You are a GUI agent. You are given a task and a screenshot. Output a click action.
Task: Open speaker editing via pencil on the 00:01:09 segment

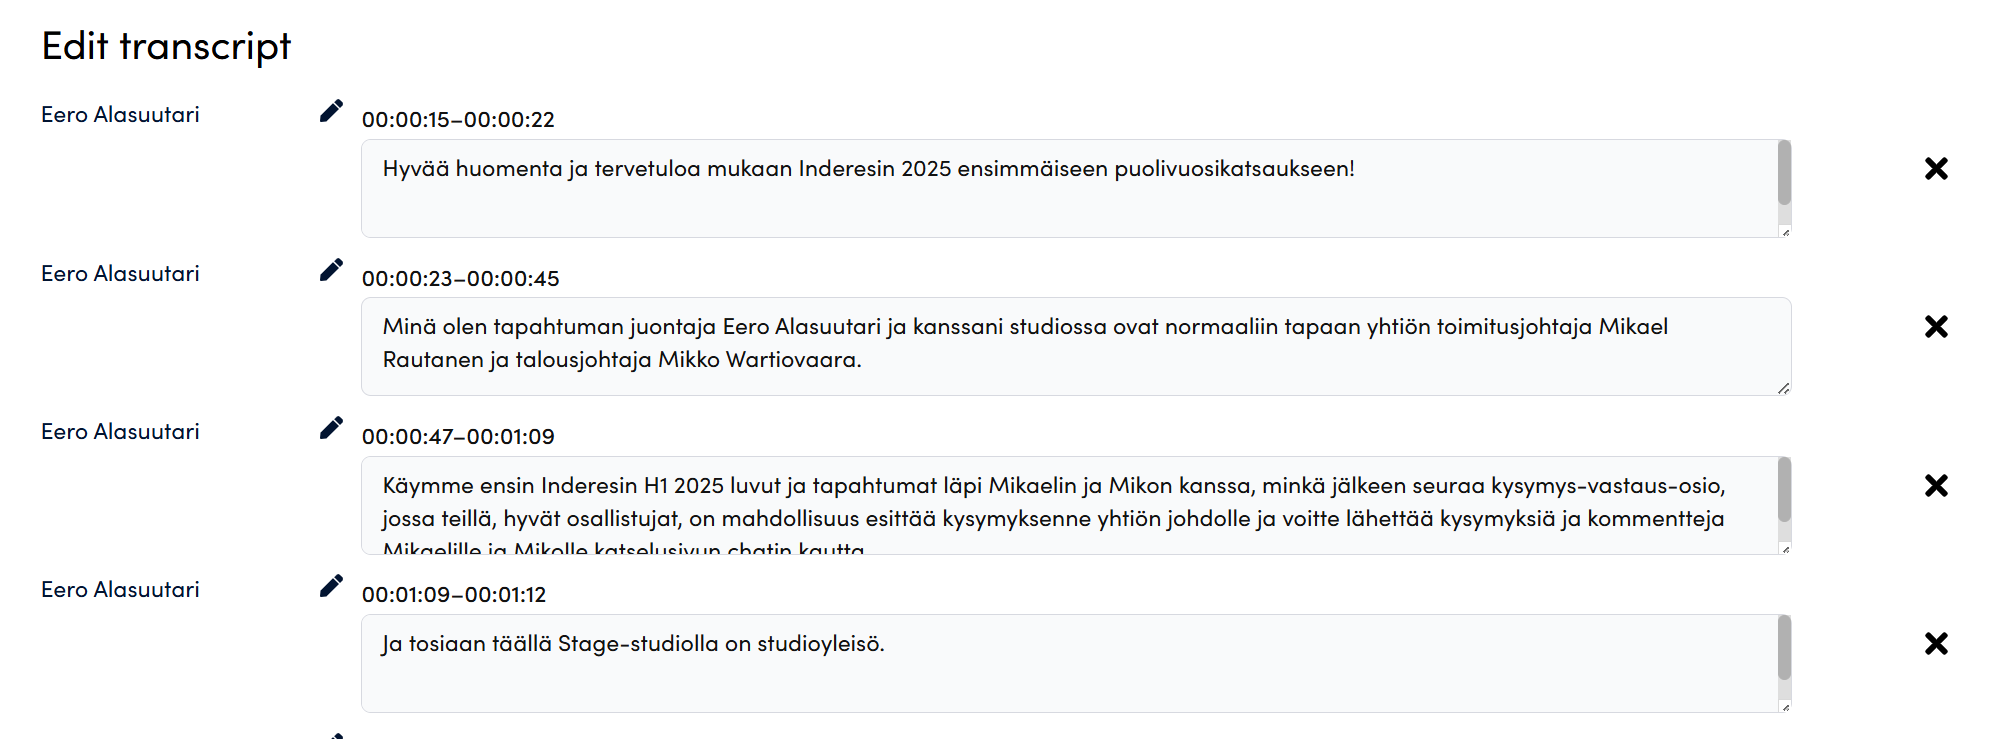coord(331,584)
